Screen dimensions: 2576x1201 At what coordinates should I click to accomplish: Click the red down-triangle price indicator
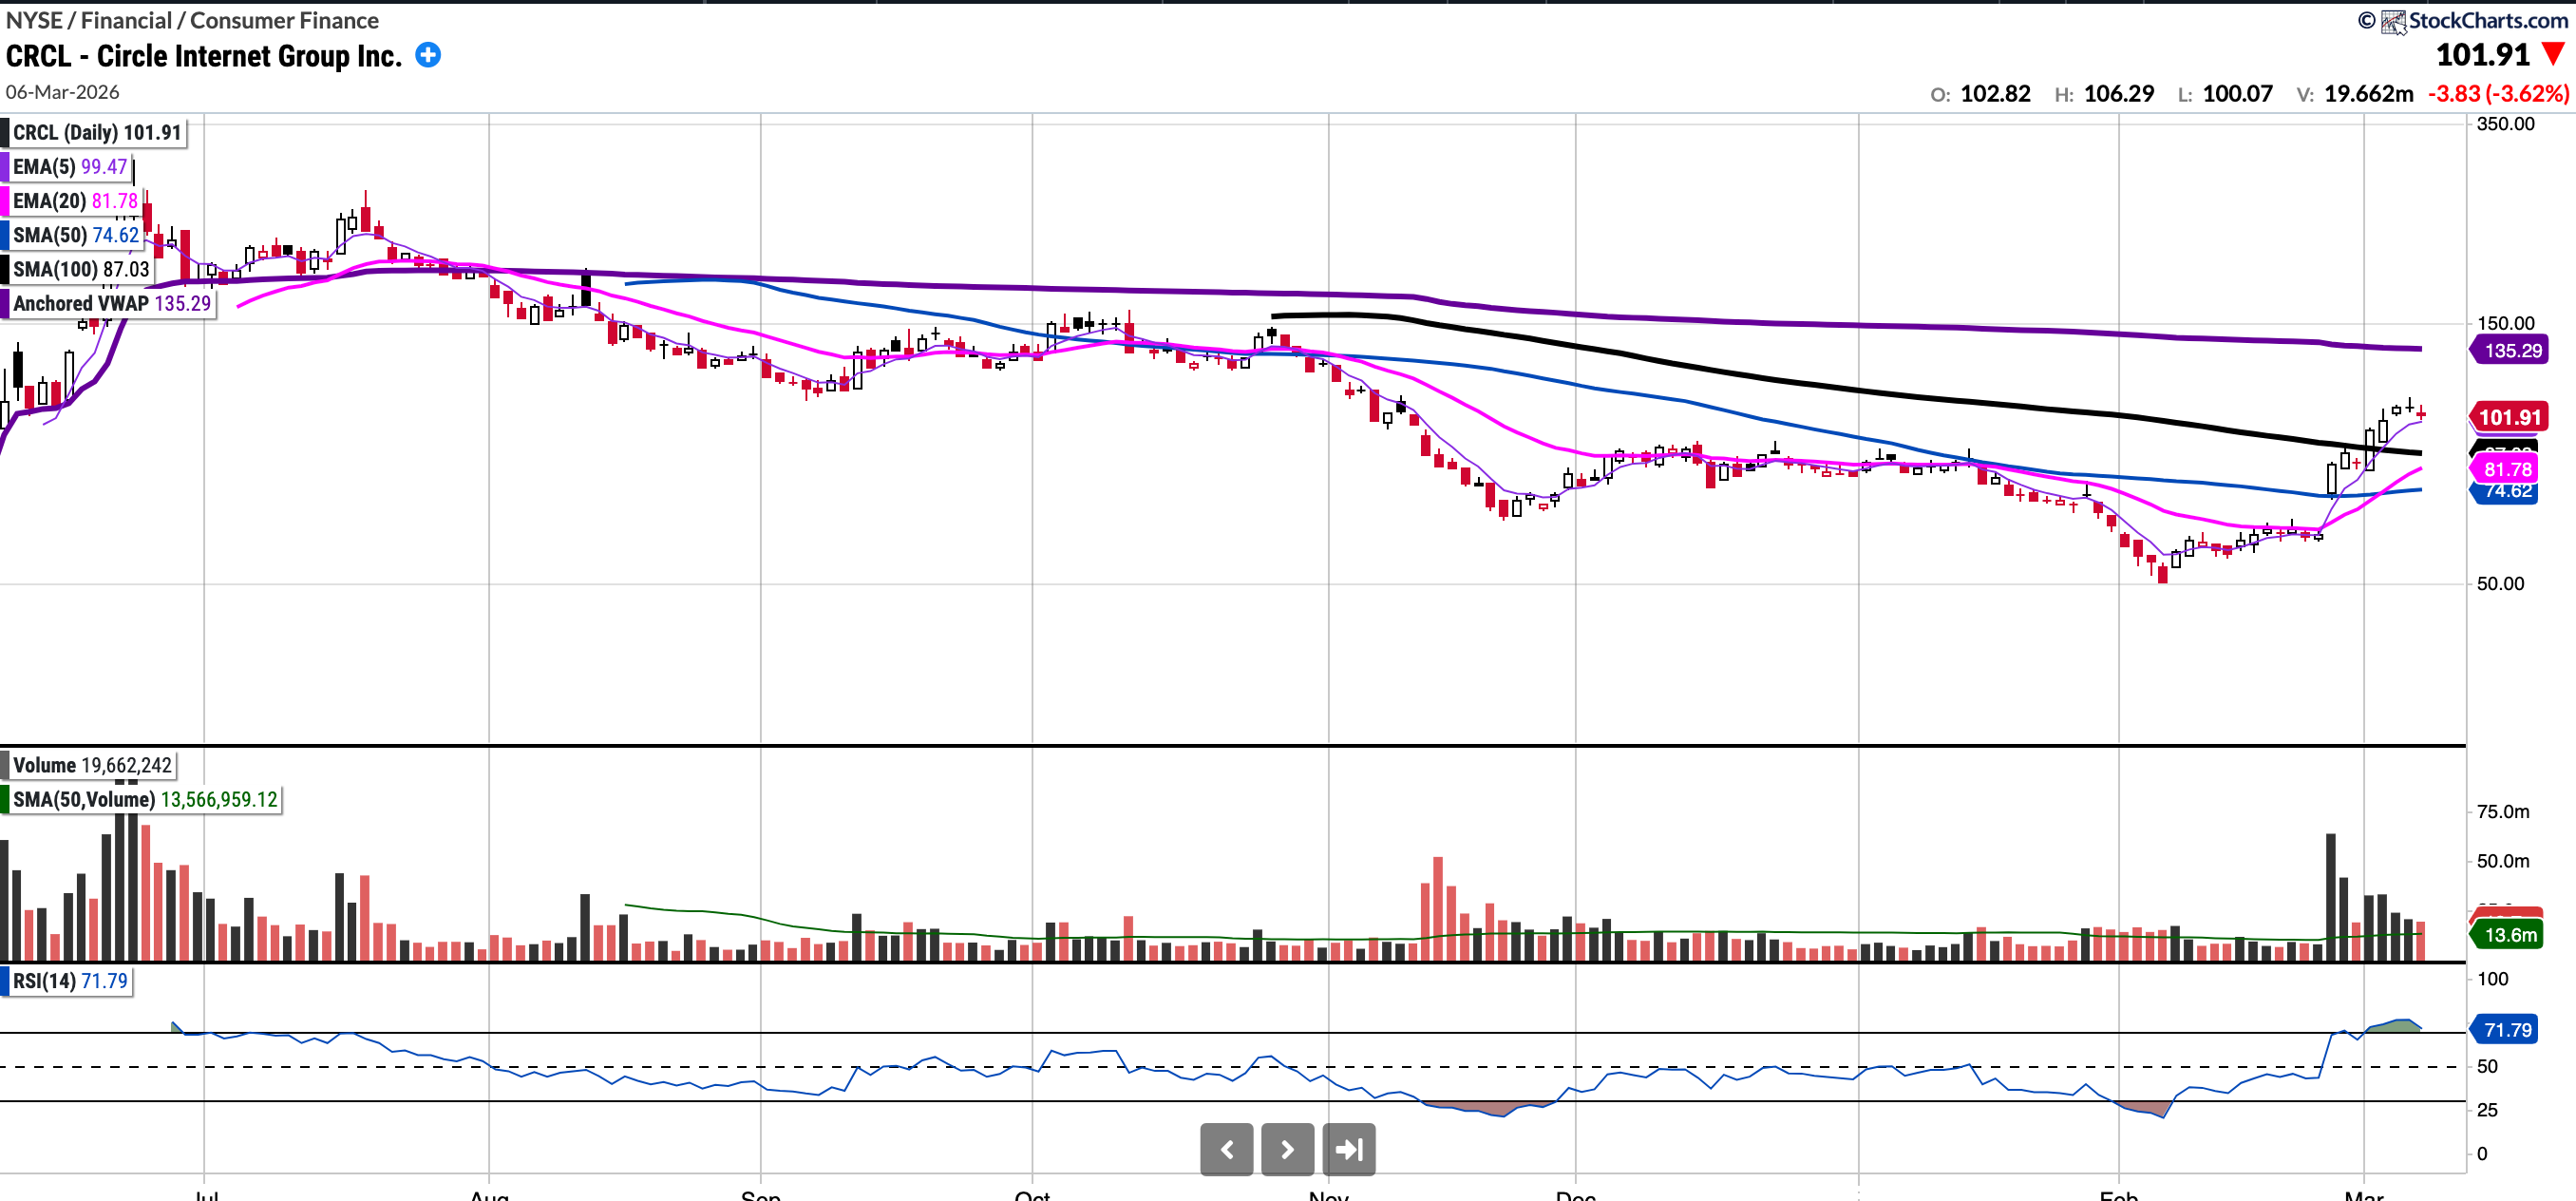(x=2553, y=54)
